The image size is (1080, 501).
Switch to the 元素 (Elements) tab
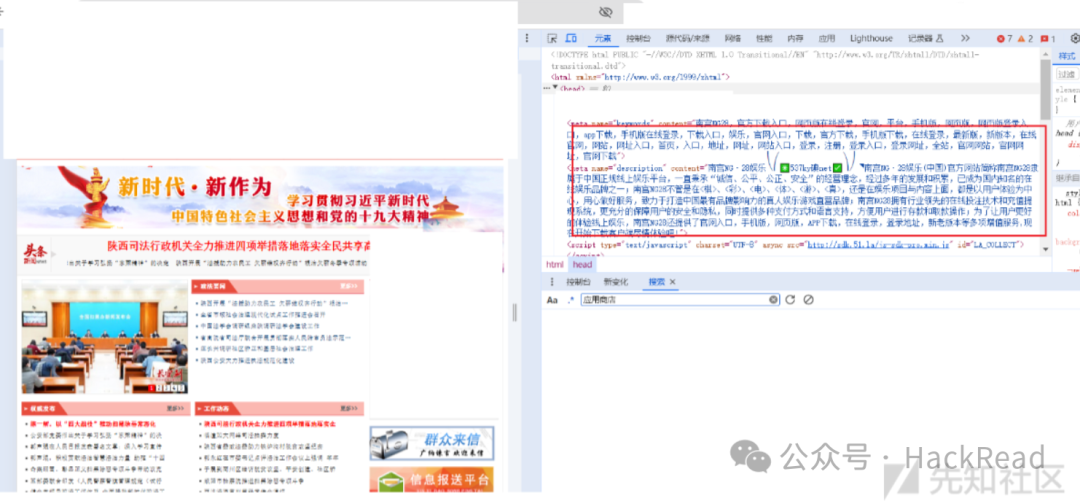603,39
